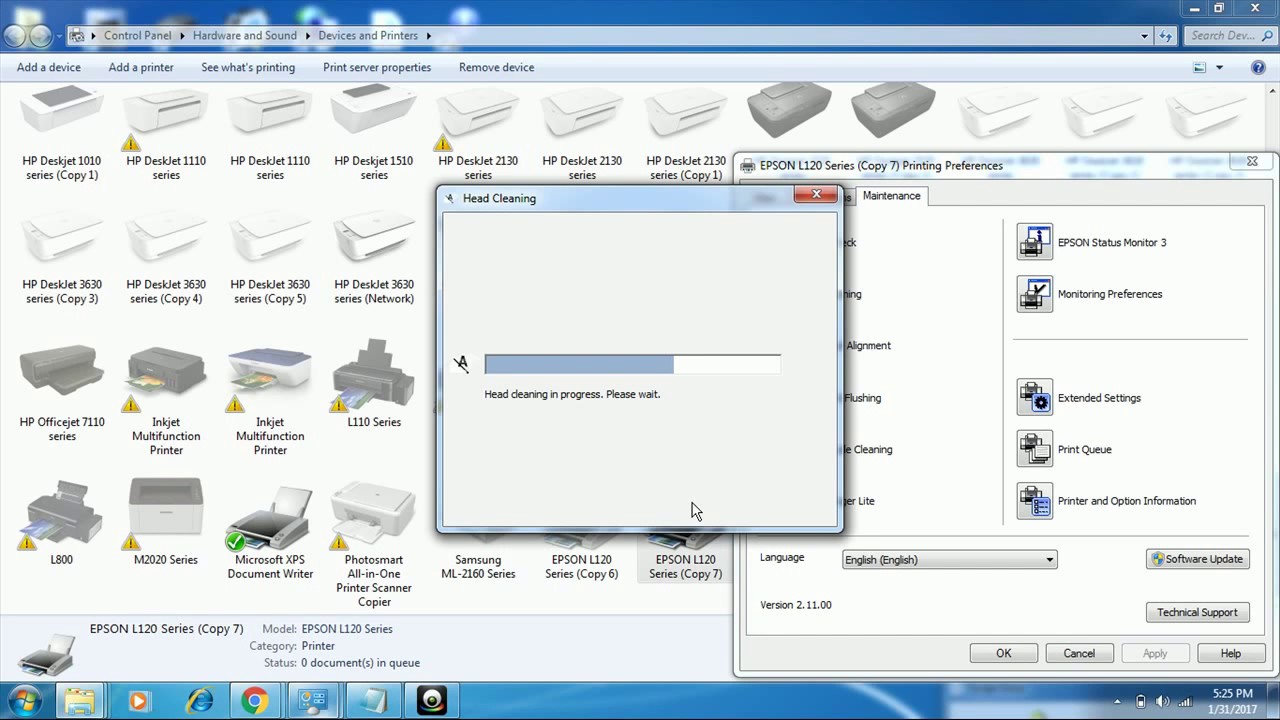Expand the address bar history dropdown

coord(1145,35)
